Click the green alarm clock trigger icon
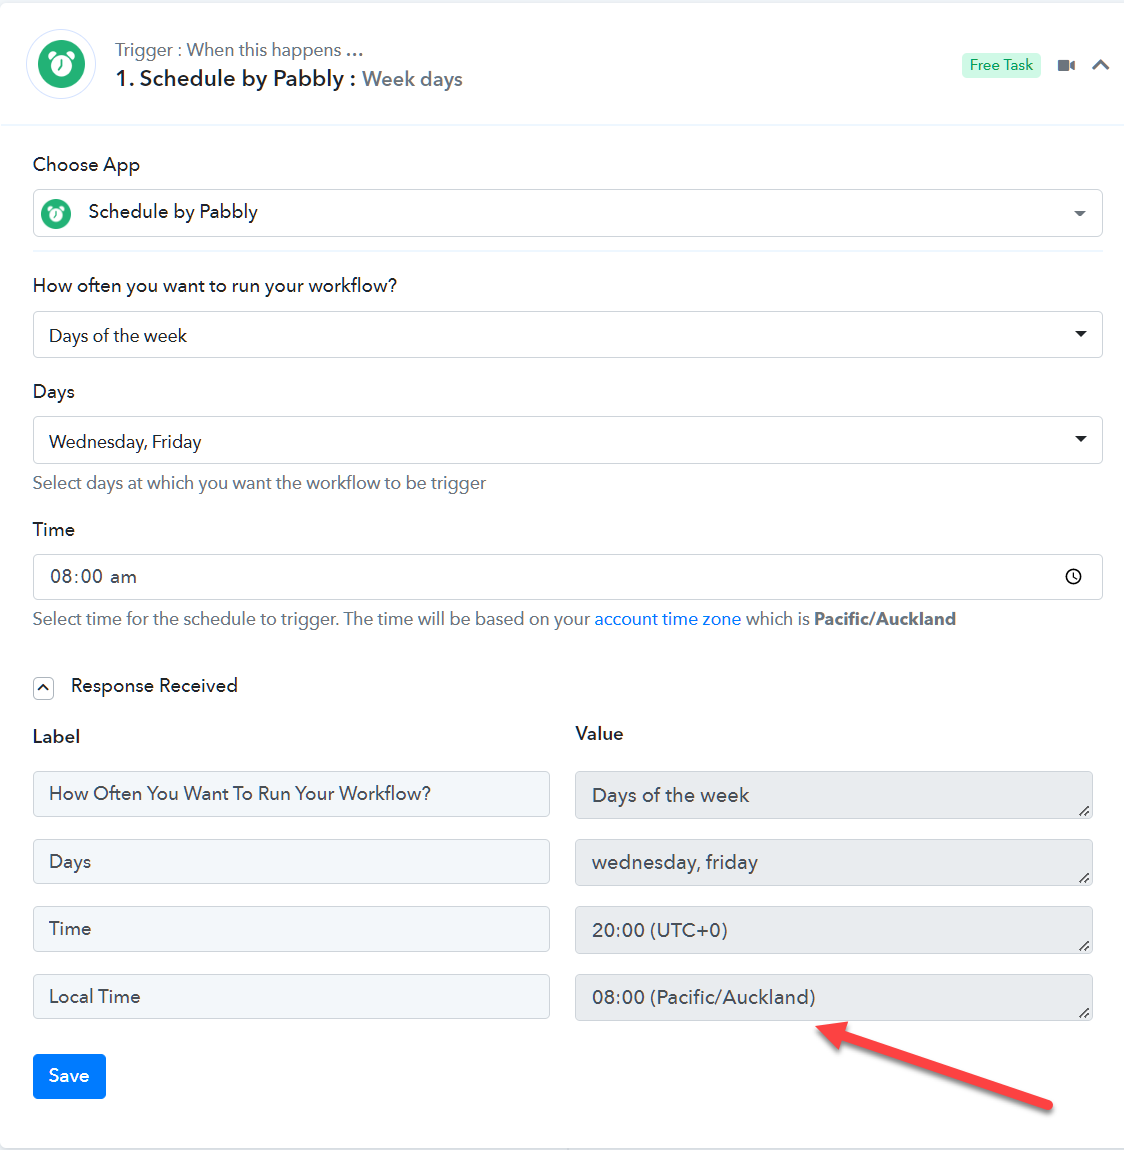Image resolution: width=1124 pixels, height=1150 pixels. tap(61, 65)
